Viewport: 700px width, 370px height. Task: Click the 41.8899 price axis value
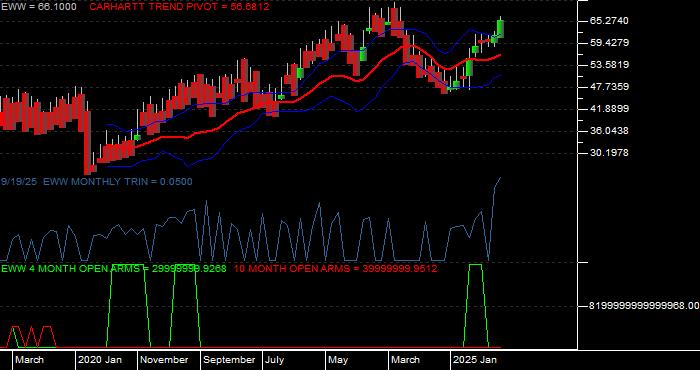[609, 109]
